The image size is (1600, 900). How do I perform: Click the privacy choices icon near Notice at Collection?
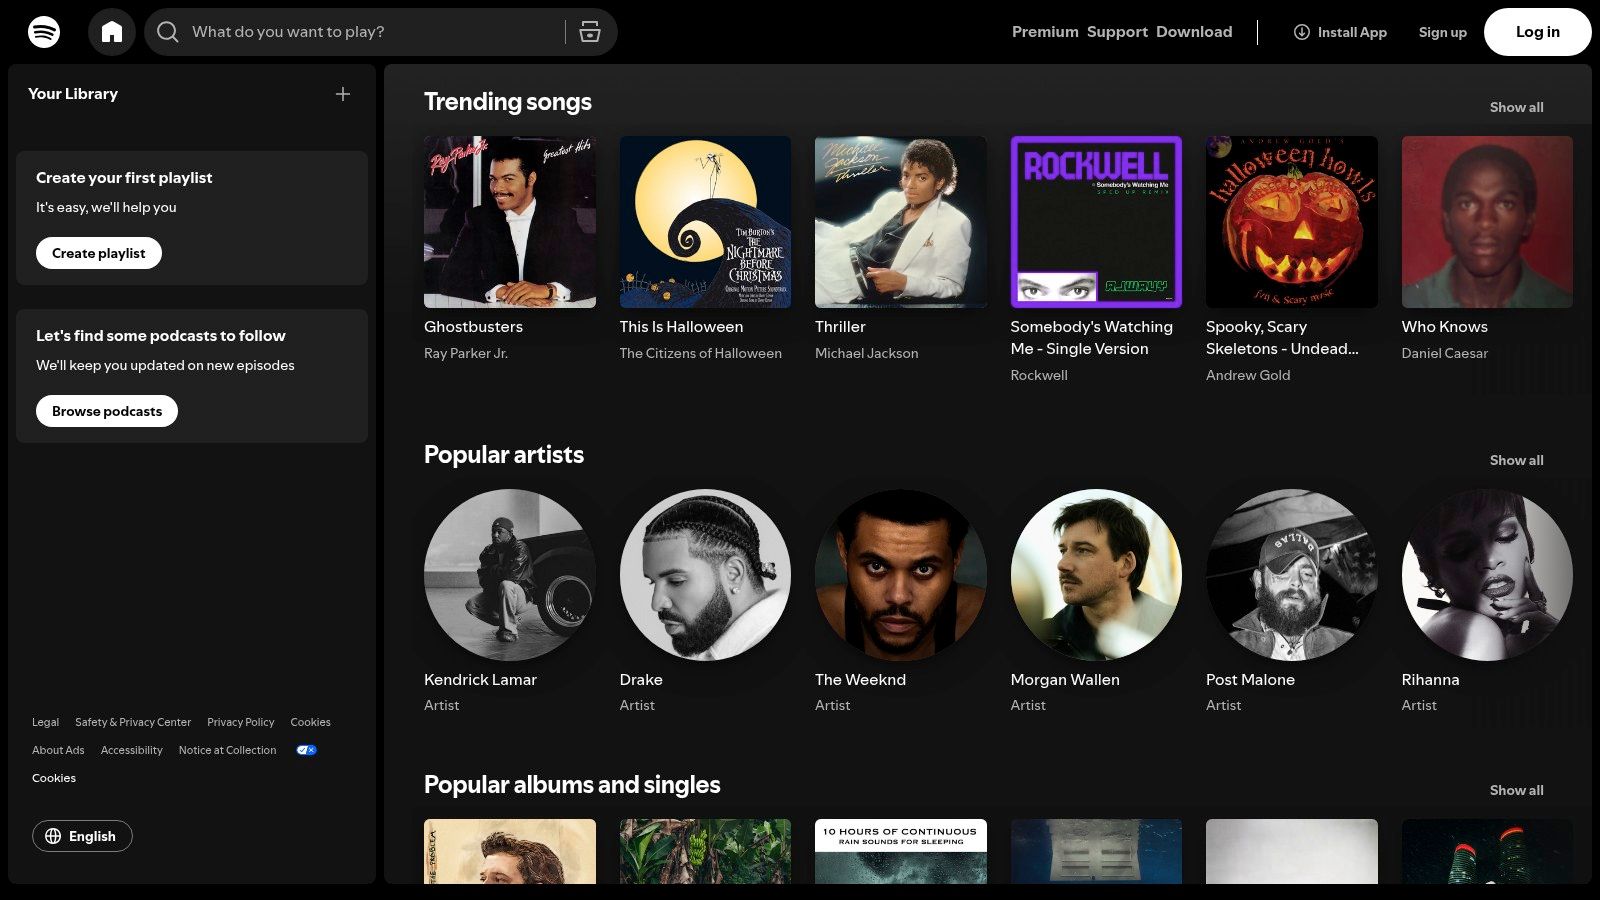[x=306, y=750]
